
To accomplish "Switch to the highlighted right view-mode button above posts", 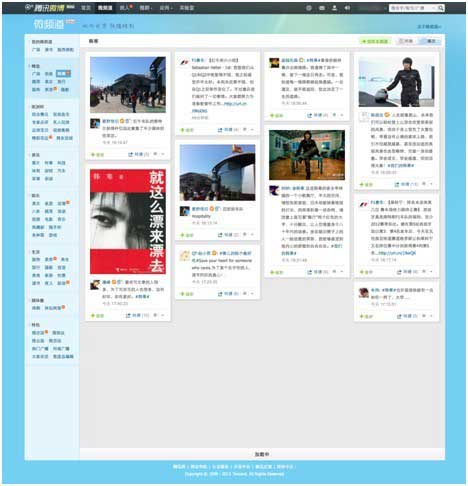I will tap(430, 41).
